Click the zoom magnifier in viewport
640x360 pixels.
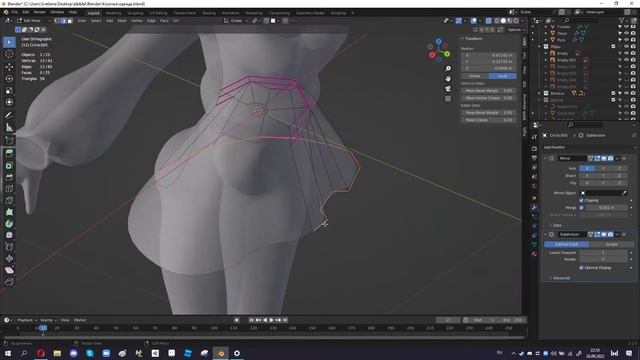448,69
